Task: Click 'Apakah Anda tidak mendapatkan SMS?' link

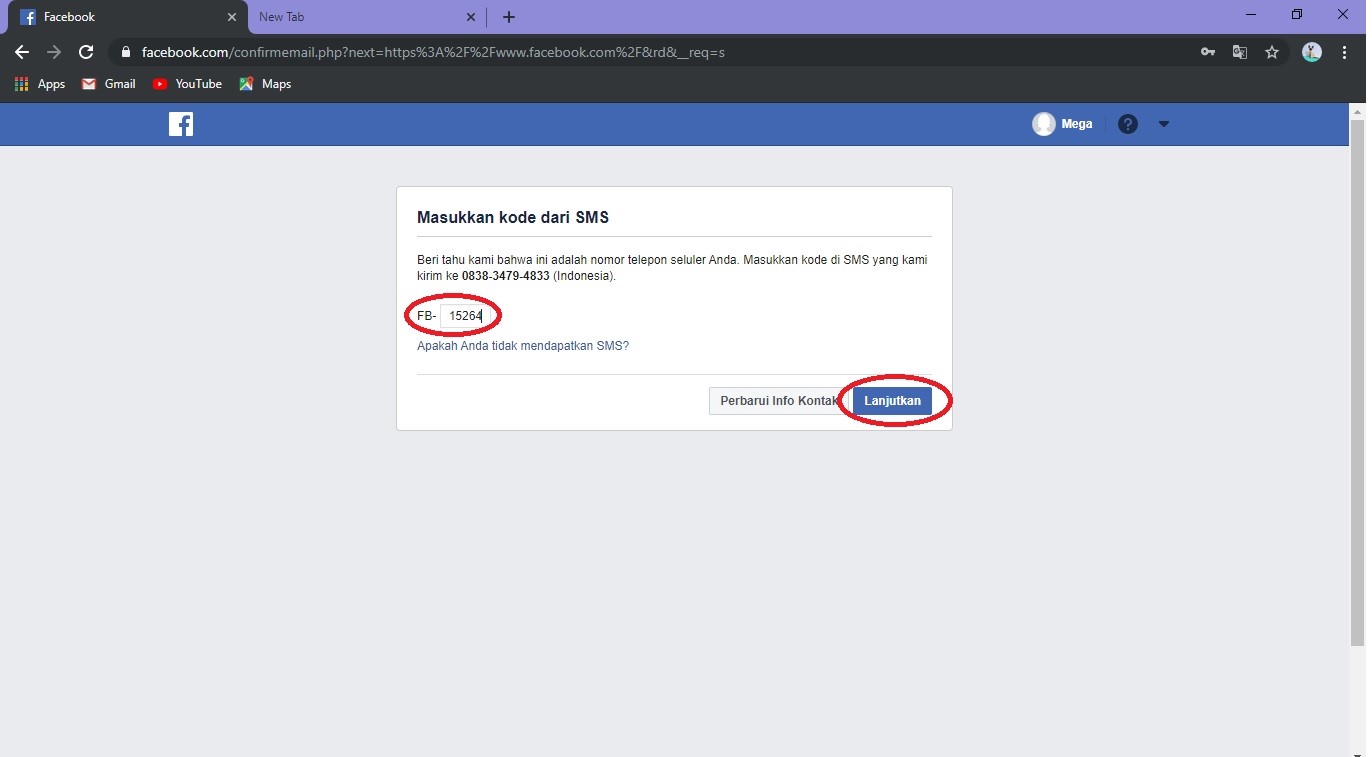Action: point(523,346)
